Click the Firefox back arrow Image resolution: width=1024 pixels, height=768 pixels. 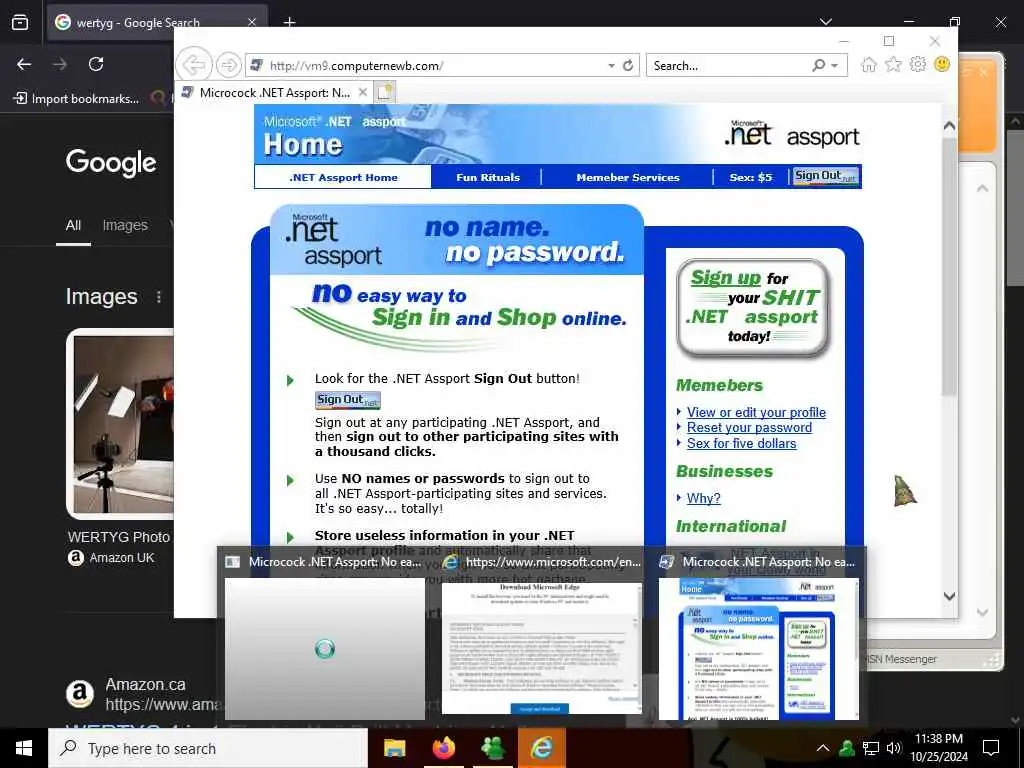pos(24,64)
